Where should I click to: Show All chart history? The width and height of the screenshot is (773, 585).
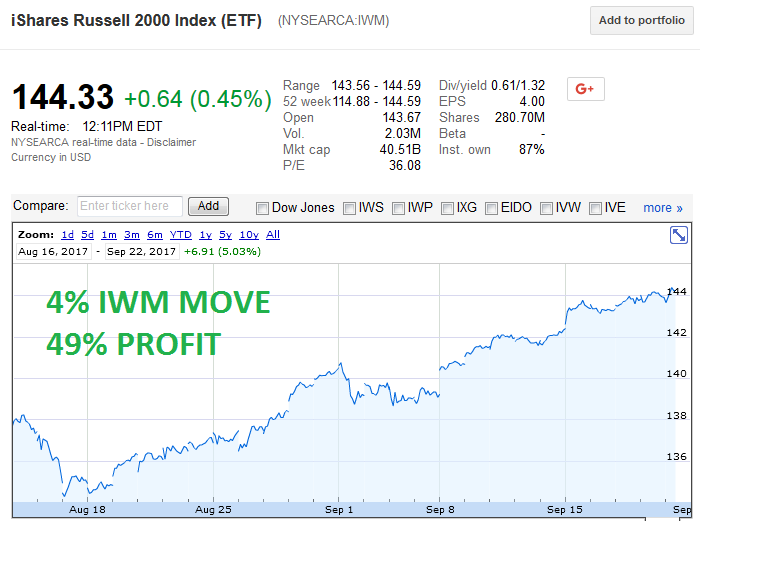click(273, 234)
